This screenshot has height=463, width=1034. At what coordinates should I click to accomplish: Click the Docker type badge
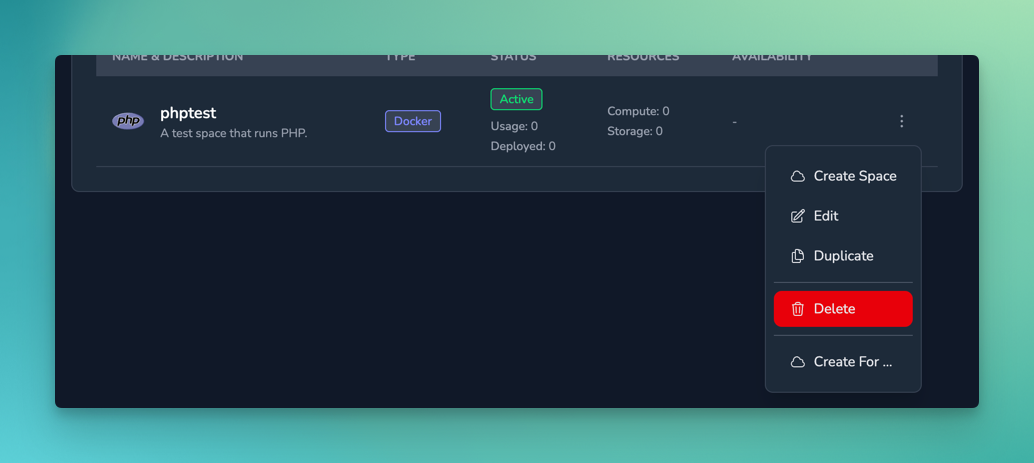(x=413, y=121)
